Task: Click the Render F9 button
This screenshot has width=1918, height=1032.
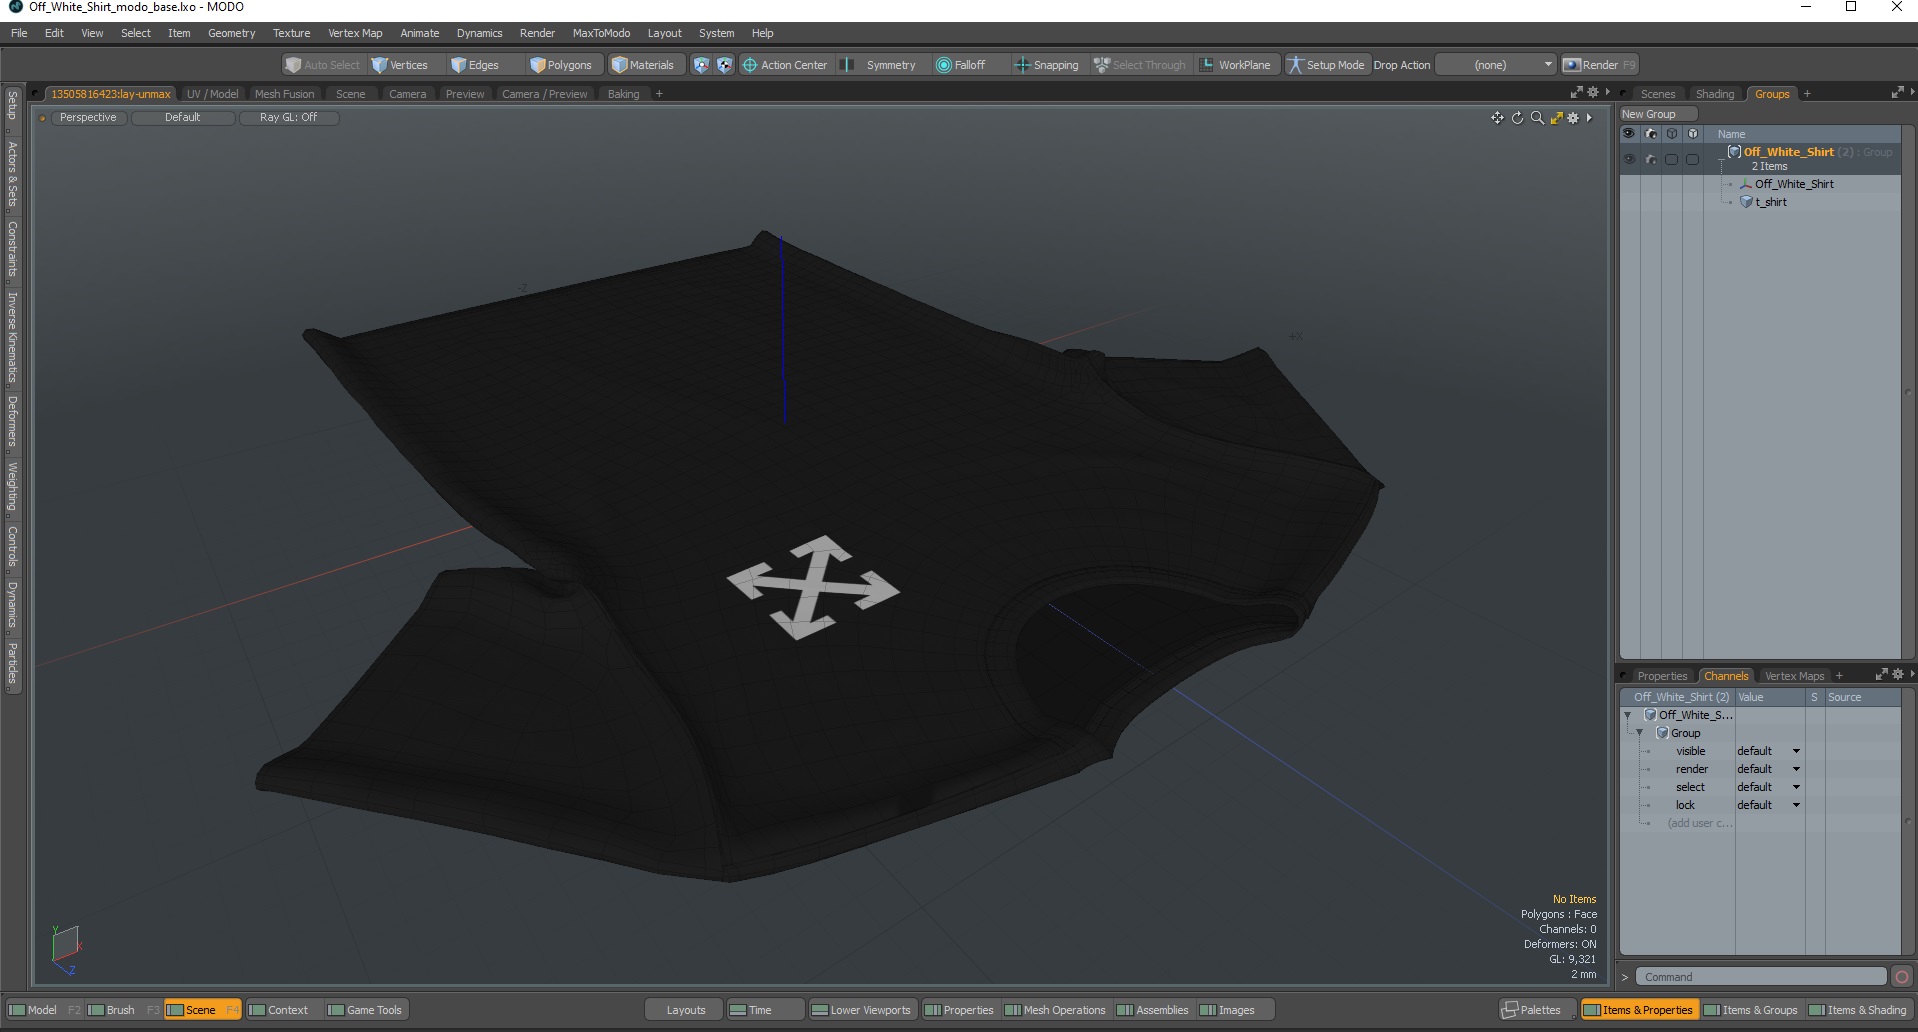Action: click(x=1599, y=65)
